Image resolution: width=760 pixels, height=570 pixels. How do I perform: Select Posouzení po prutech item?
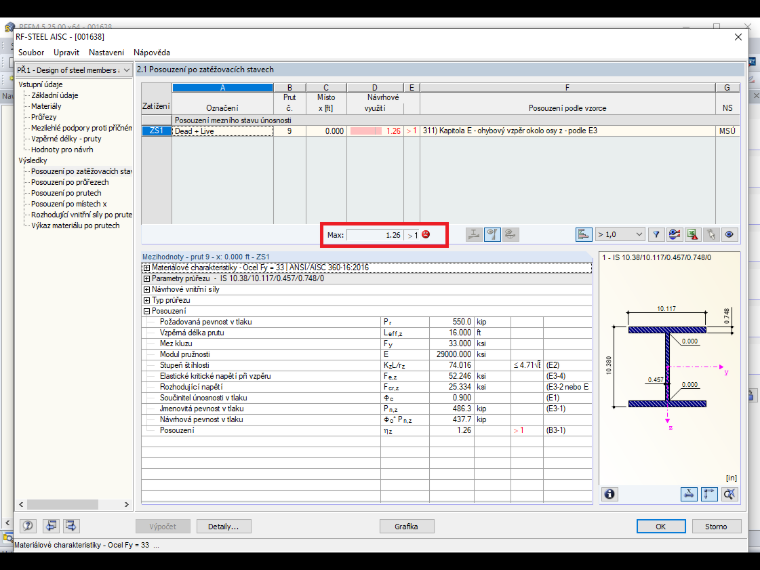[66, 193]
